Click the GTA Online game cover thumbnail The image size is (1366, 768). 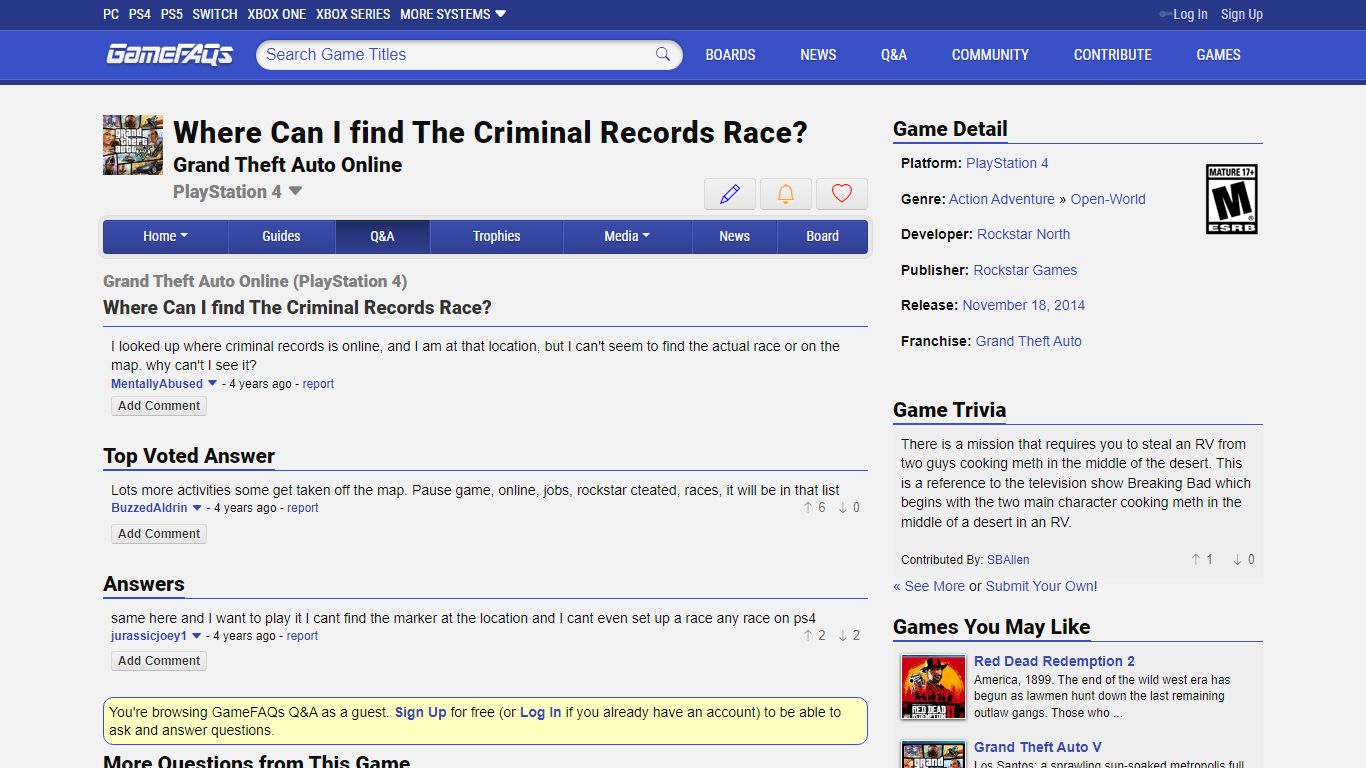pos(133,145)
